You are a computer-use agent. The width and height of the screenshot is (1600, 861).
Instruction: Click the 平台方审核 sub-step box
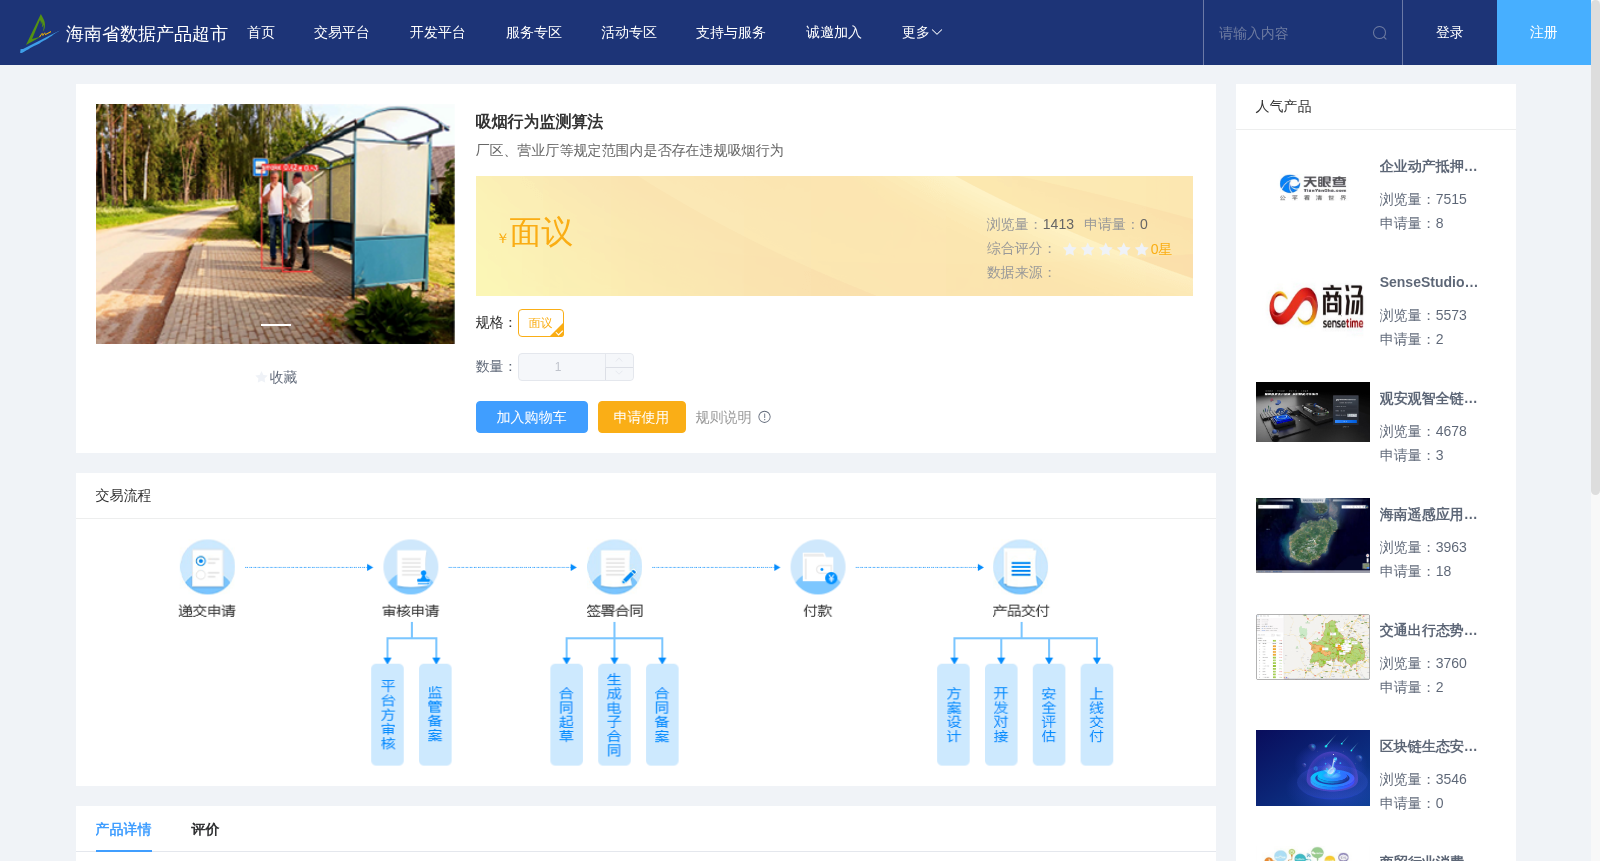[x=387, y=715]
